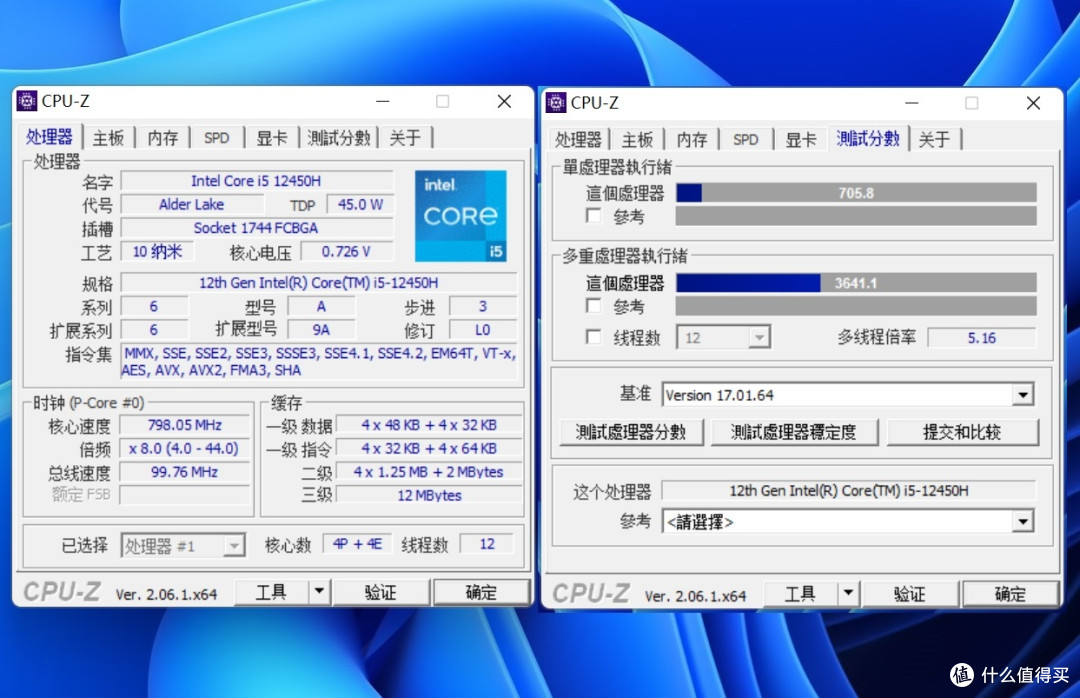Click the multiplier value x 8.0 (4.0 - 44.0)
The image size is (1080, 698).
(x=185, y=448)
